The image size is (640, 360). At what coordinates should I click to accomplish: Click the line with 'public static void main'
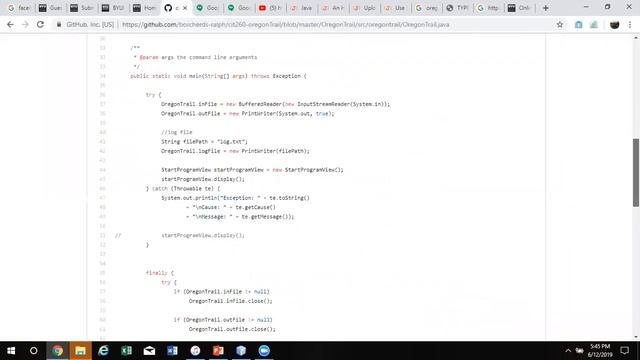pyautogui.click(x=218, y=76)
